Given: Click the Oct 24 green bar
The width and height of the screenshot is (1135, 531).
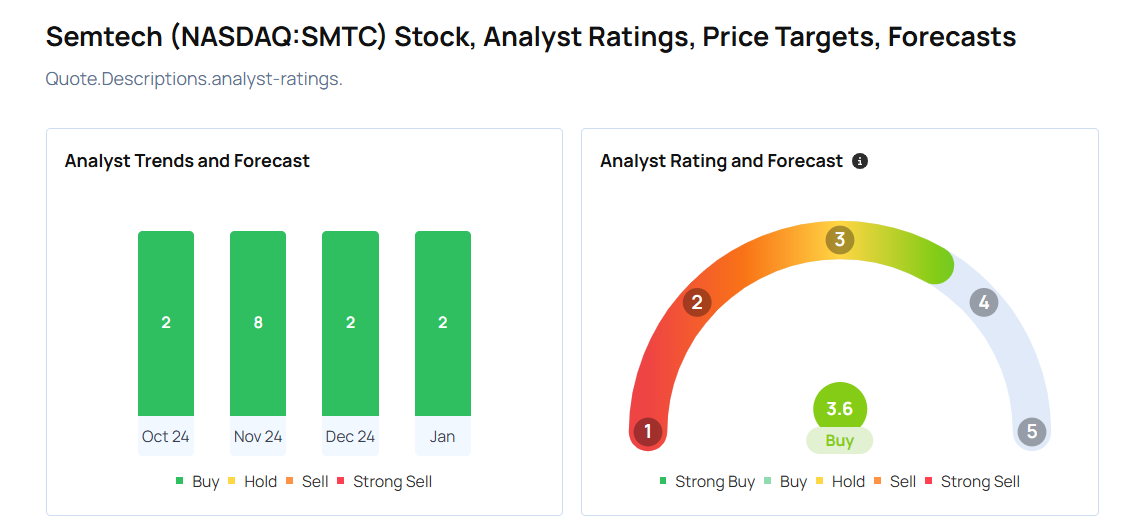Looking at the screenshot, I should [x=166, y=323].
